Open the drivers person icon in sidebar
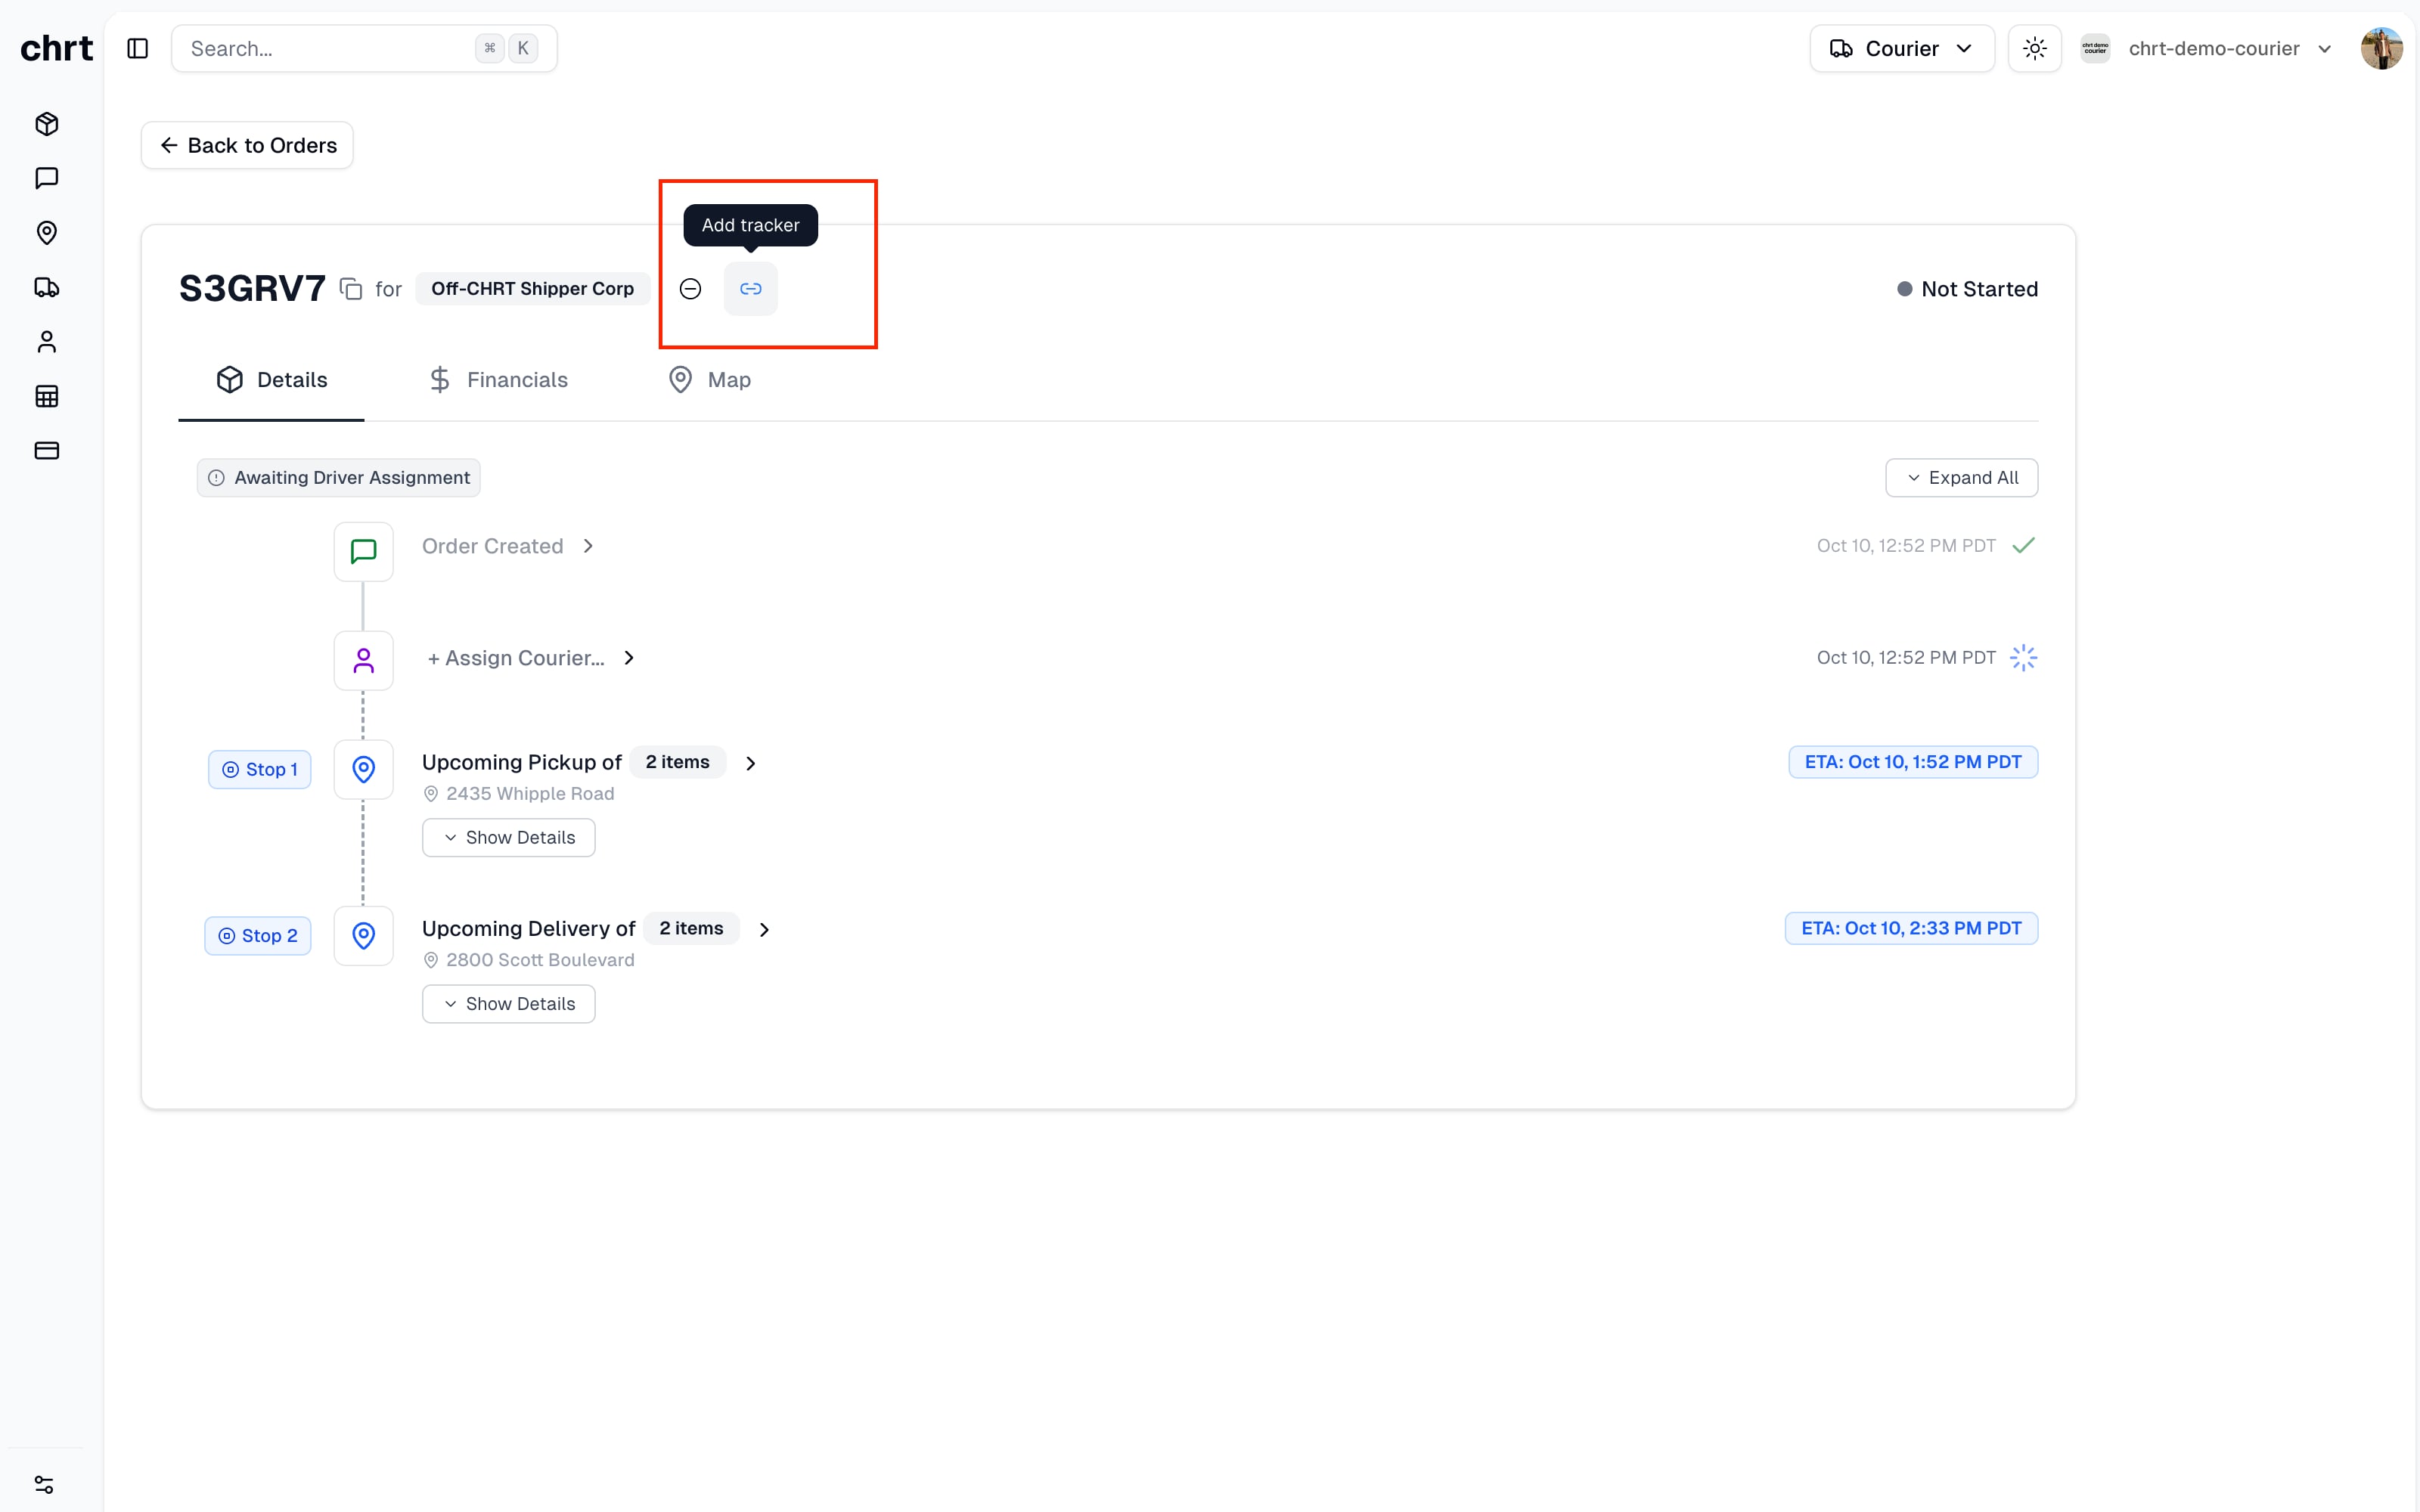 [46, 341]
